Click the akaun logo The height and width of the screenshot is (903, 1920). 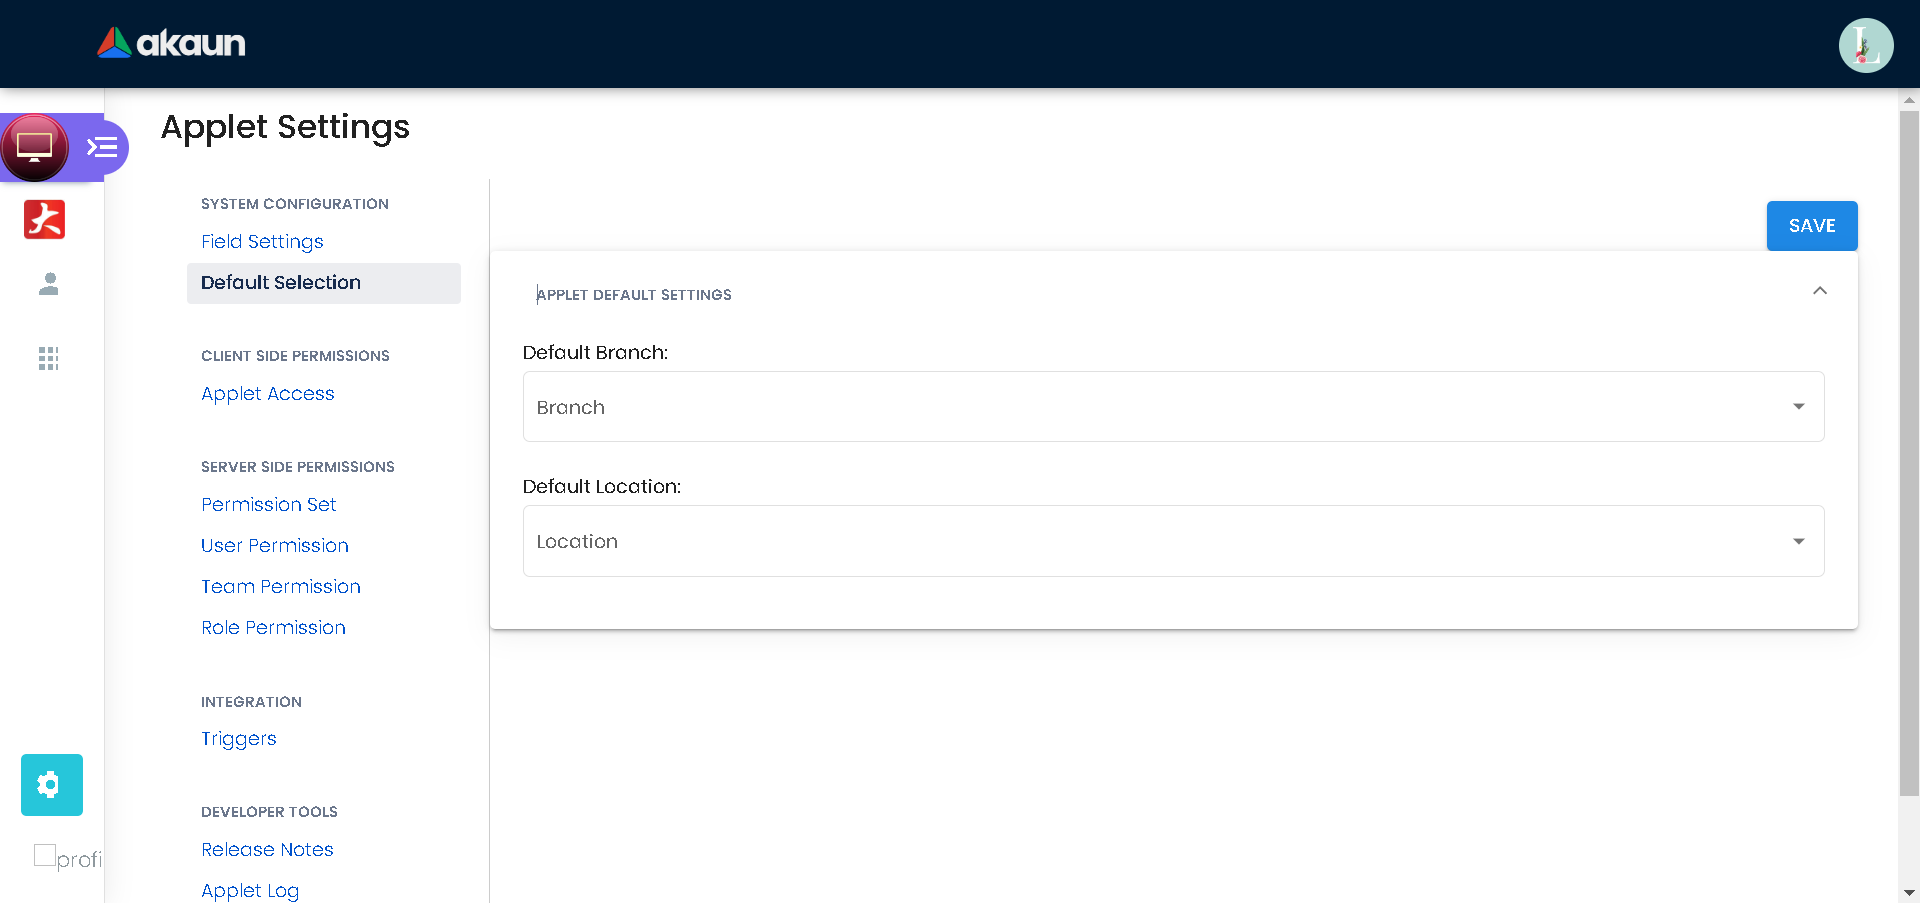171,43
